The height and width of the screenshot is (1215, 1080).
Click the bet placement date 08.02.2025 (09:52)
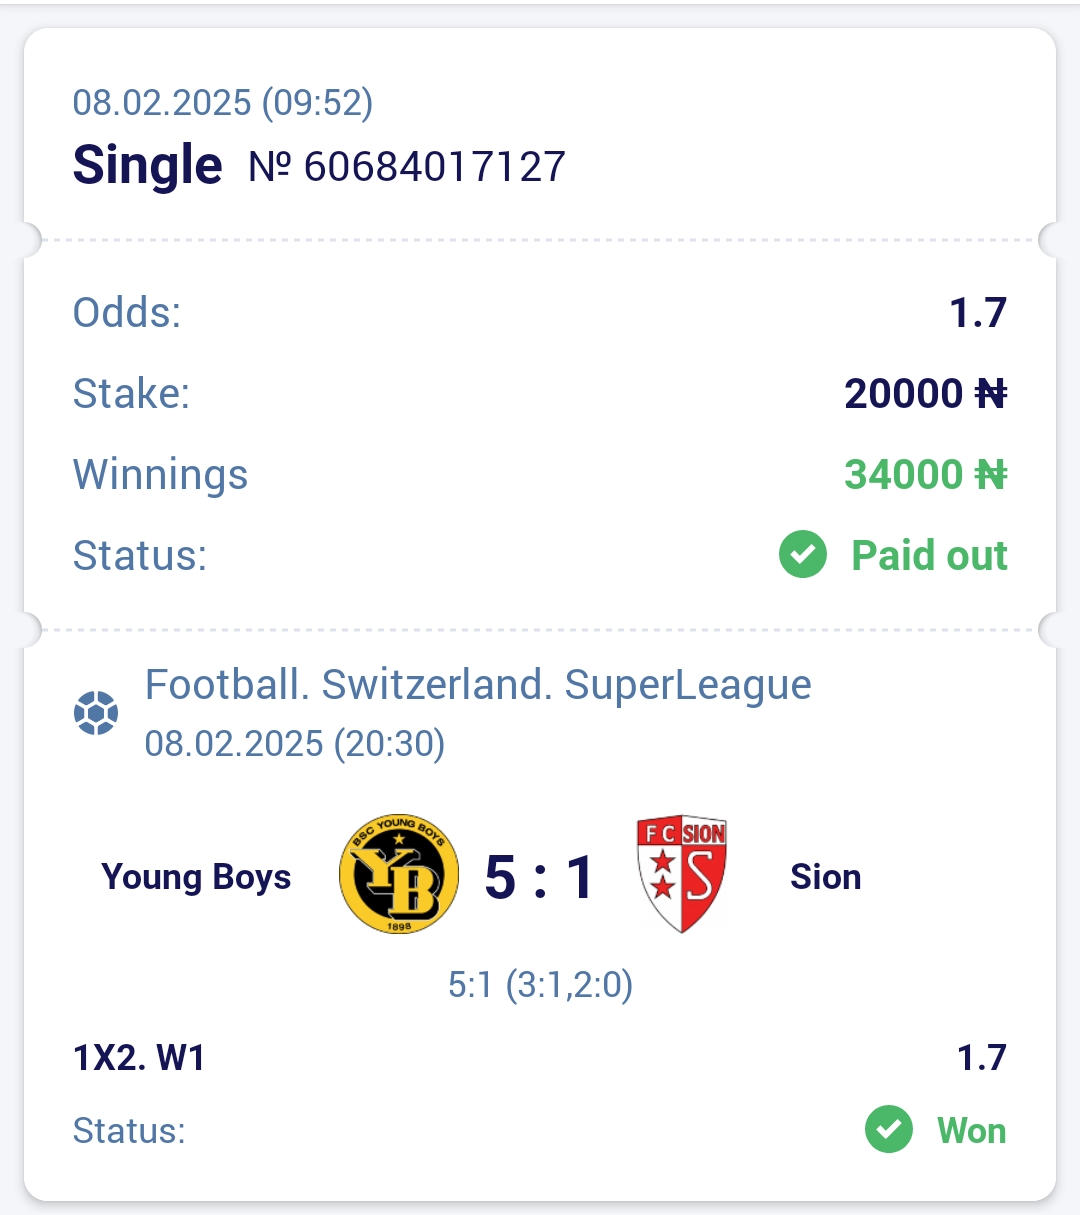click(223, 102)
